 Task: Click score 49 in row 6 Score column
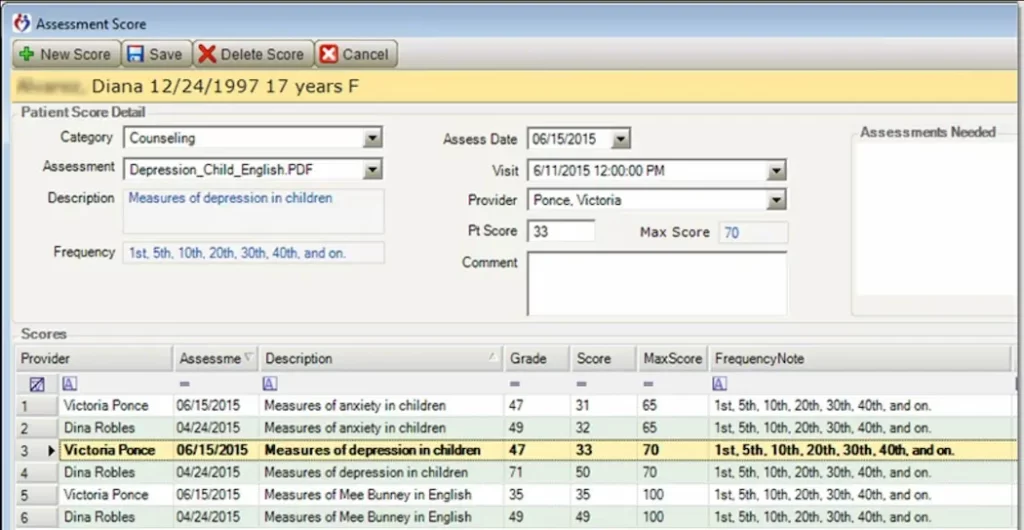coord(583,517)
